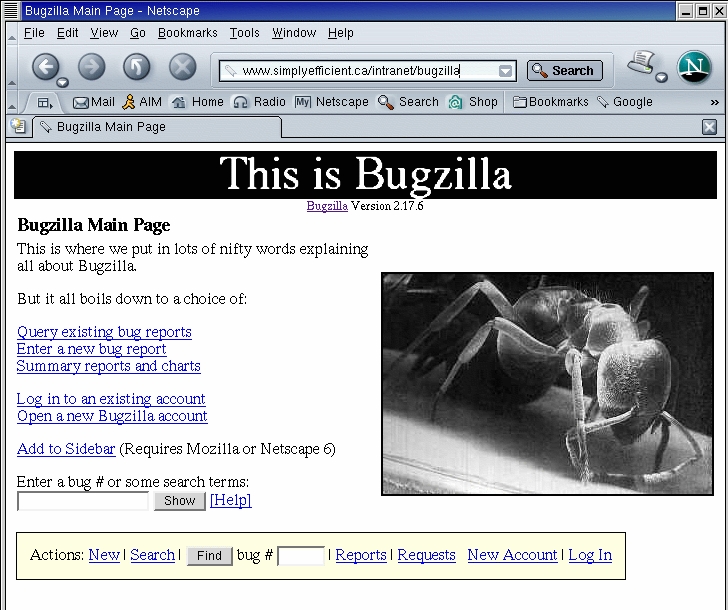The width and height of the screenshot is (728, 610).
Task: Click the Home toolbar shortcut
Action: [198, 102]
